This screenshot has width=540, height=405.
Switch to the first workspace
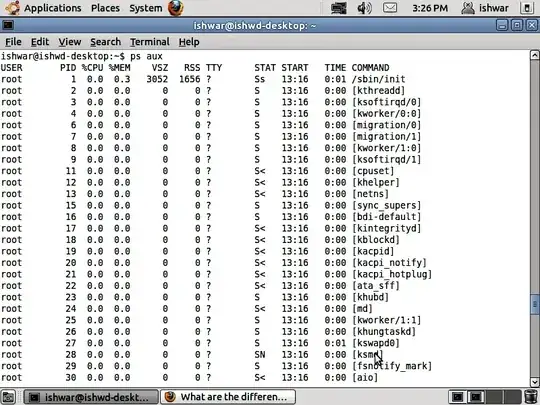pyautogui.click(x=457, y=397)
